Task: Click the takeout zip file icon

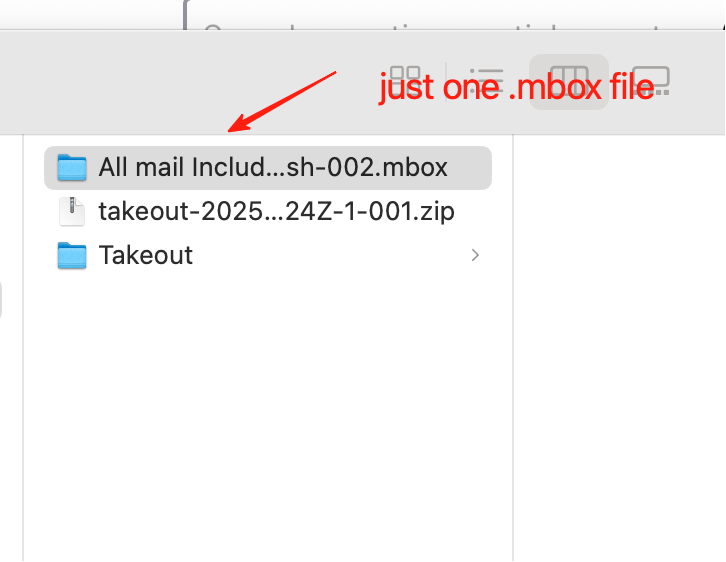Action: 72,211
